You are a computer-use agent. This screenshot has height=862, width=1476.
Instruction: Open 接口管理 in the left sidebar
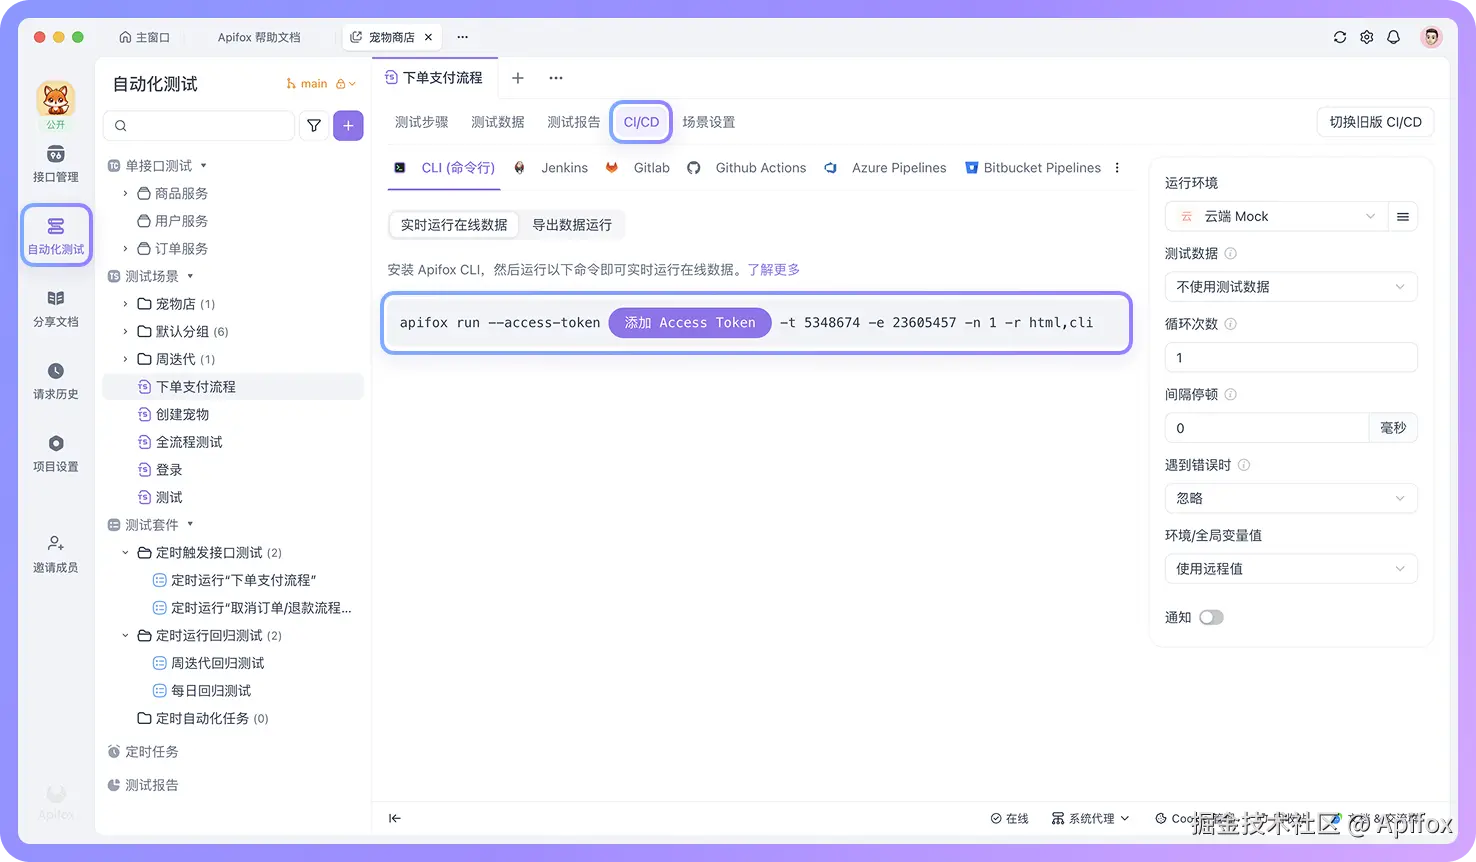click(x=56, y=165)
